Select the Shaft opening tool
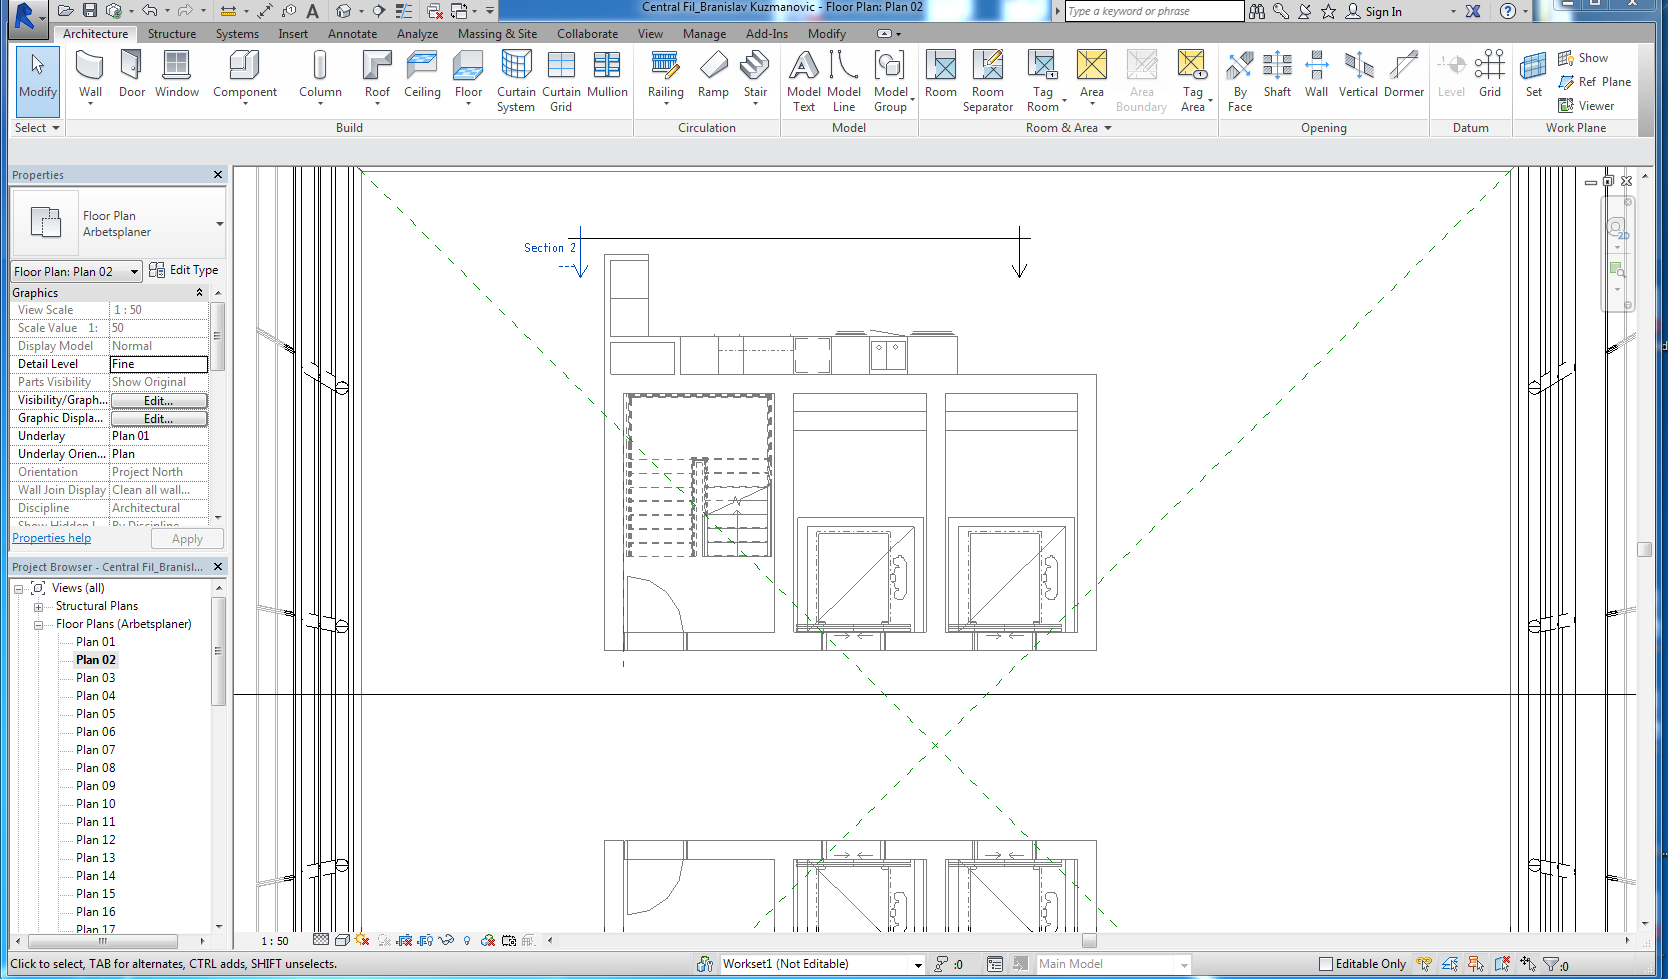Image resolution: width=1668 pixels, height=979 pixels. pyautogui.click(x=1277, y=75)
